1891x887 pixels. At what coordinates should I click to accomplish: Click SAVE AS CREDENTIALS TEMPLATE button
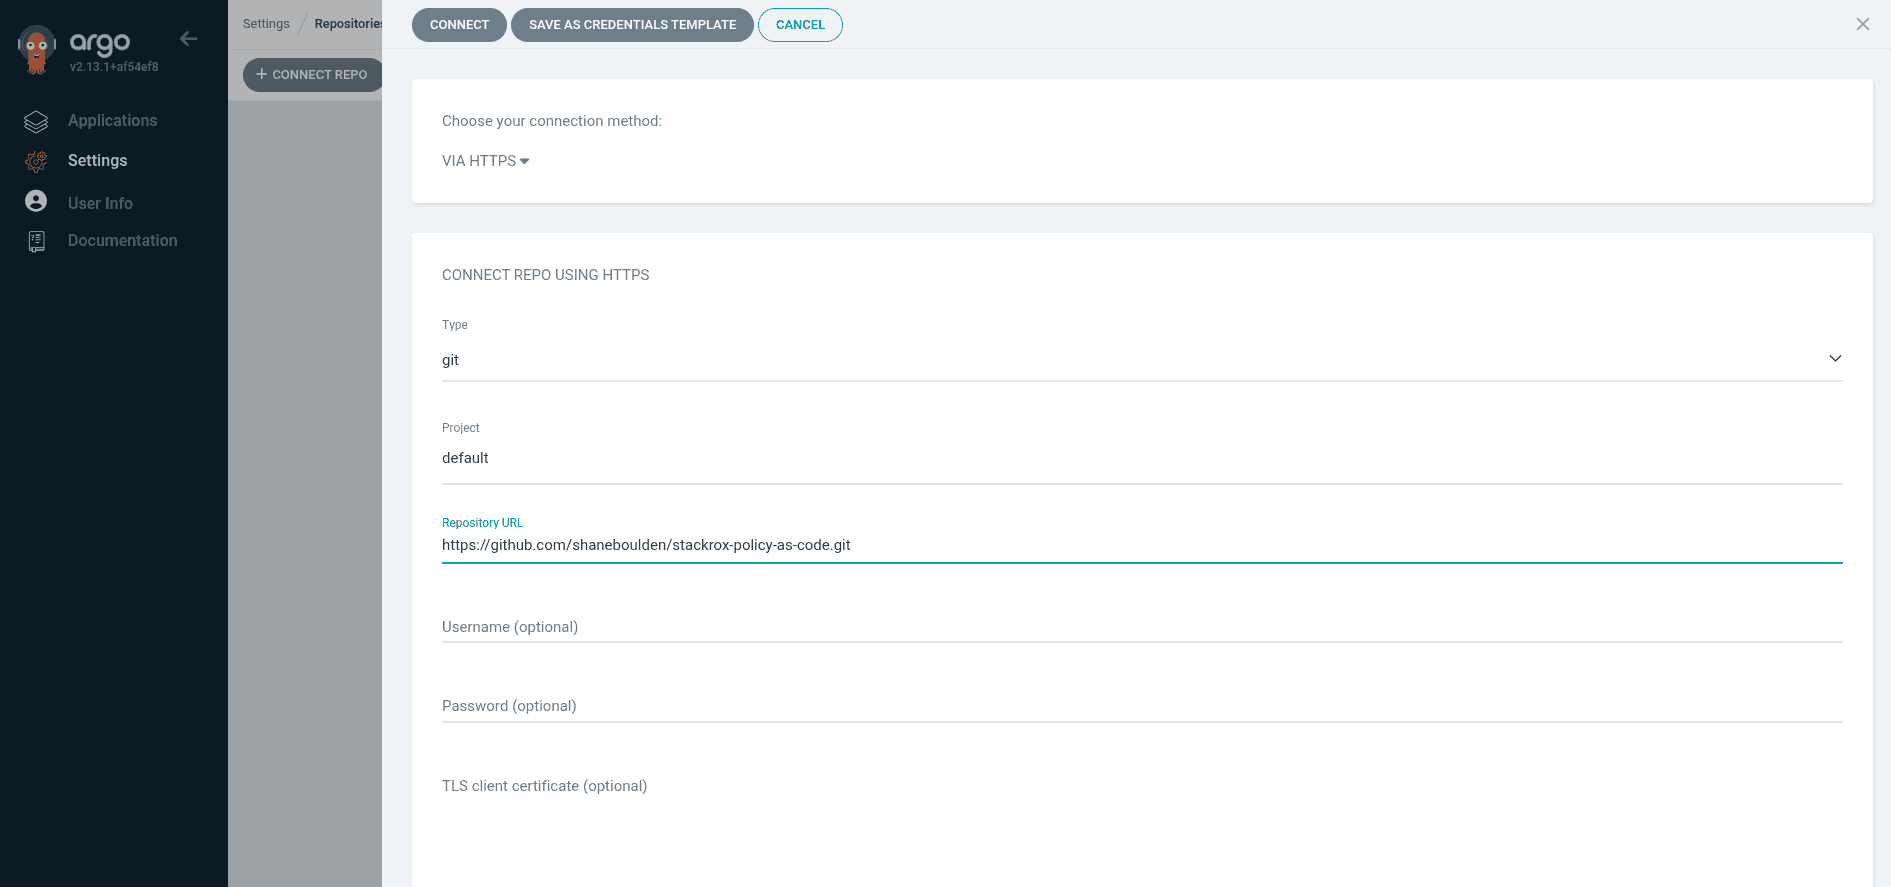point(632,25)
